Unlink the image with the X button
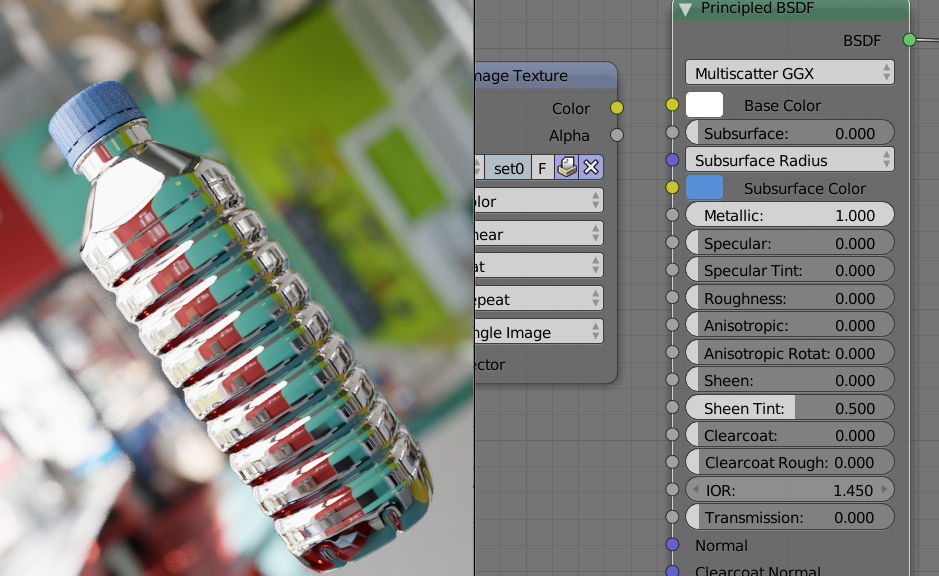 tap(591, 168)
